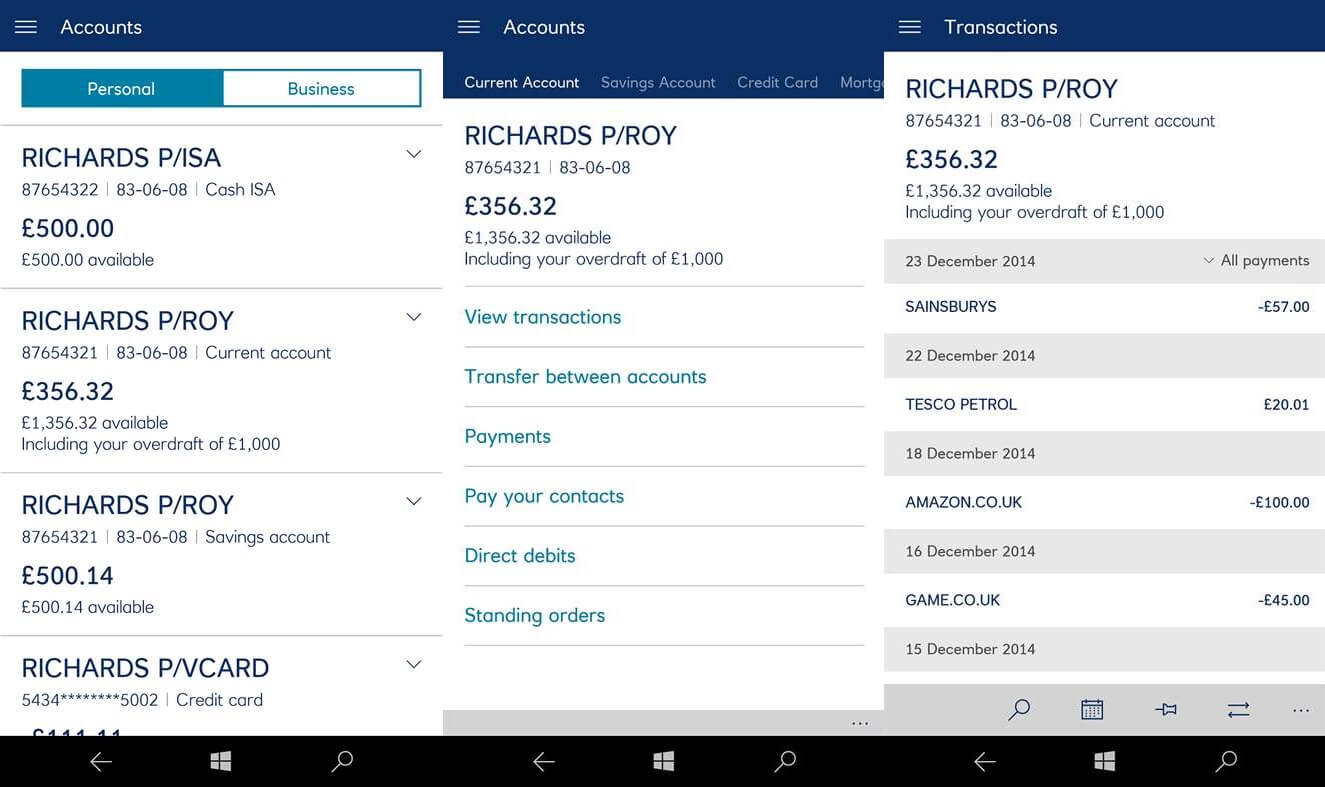This screenshot has height=787, width=1325.
Task: Select the SAINSBURYS transaction row
Action: click(x=1105, y=307)
